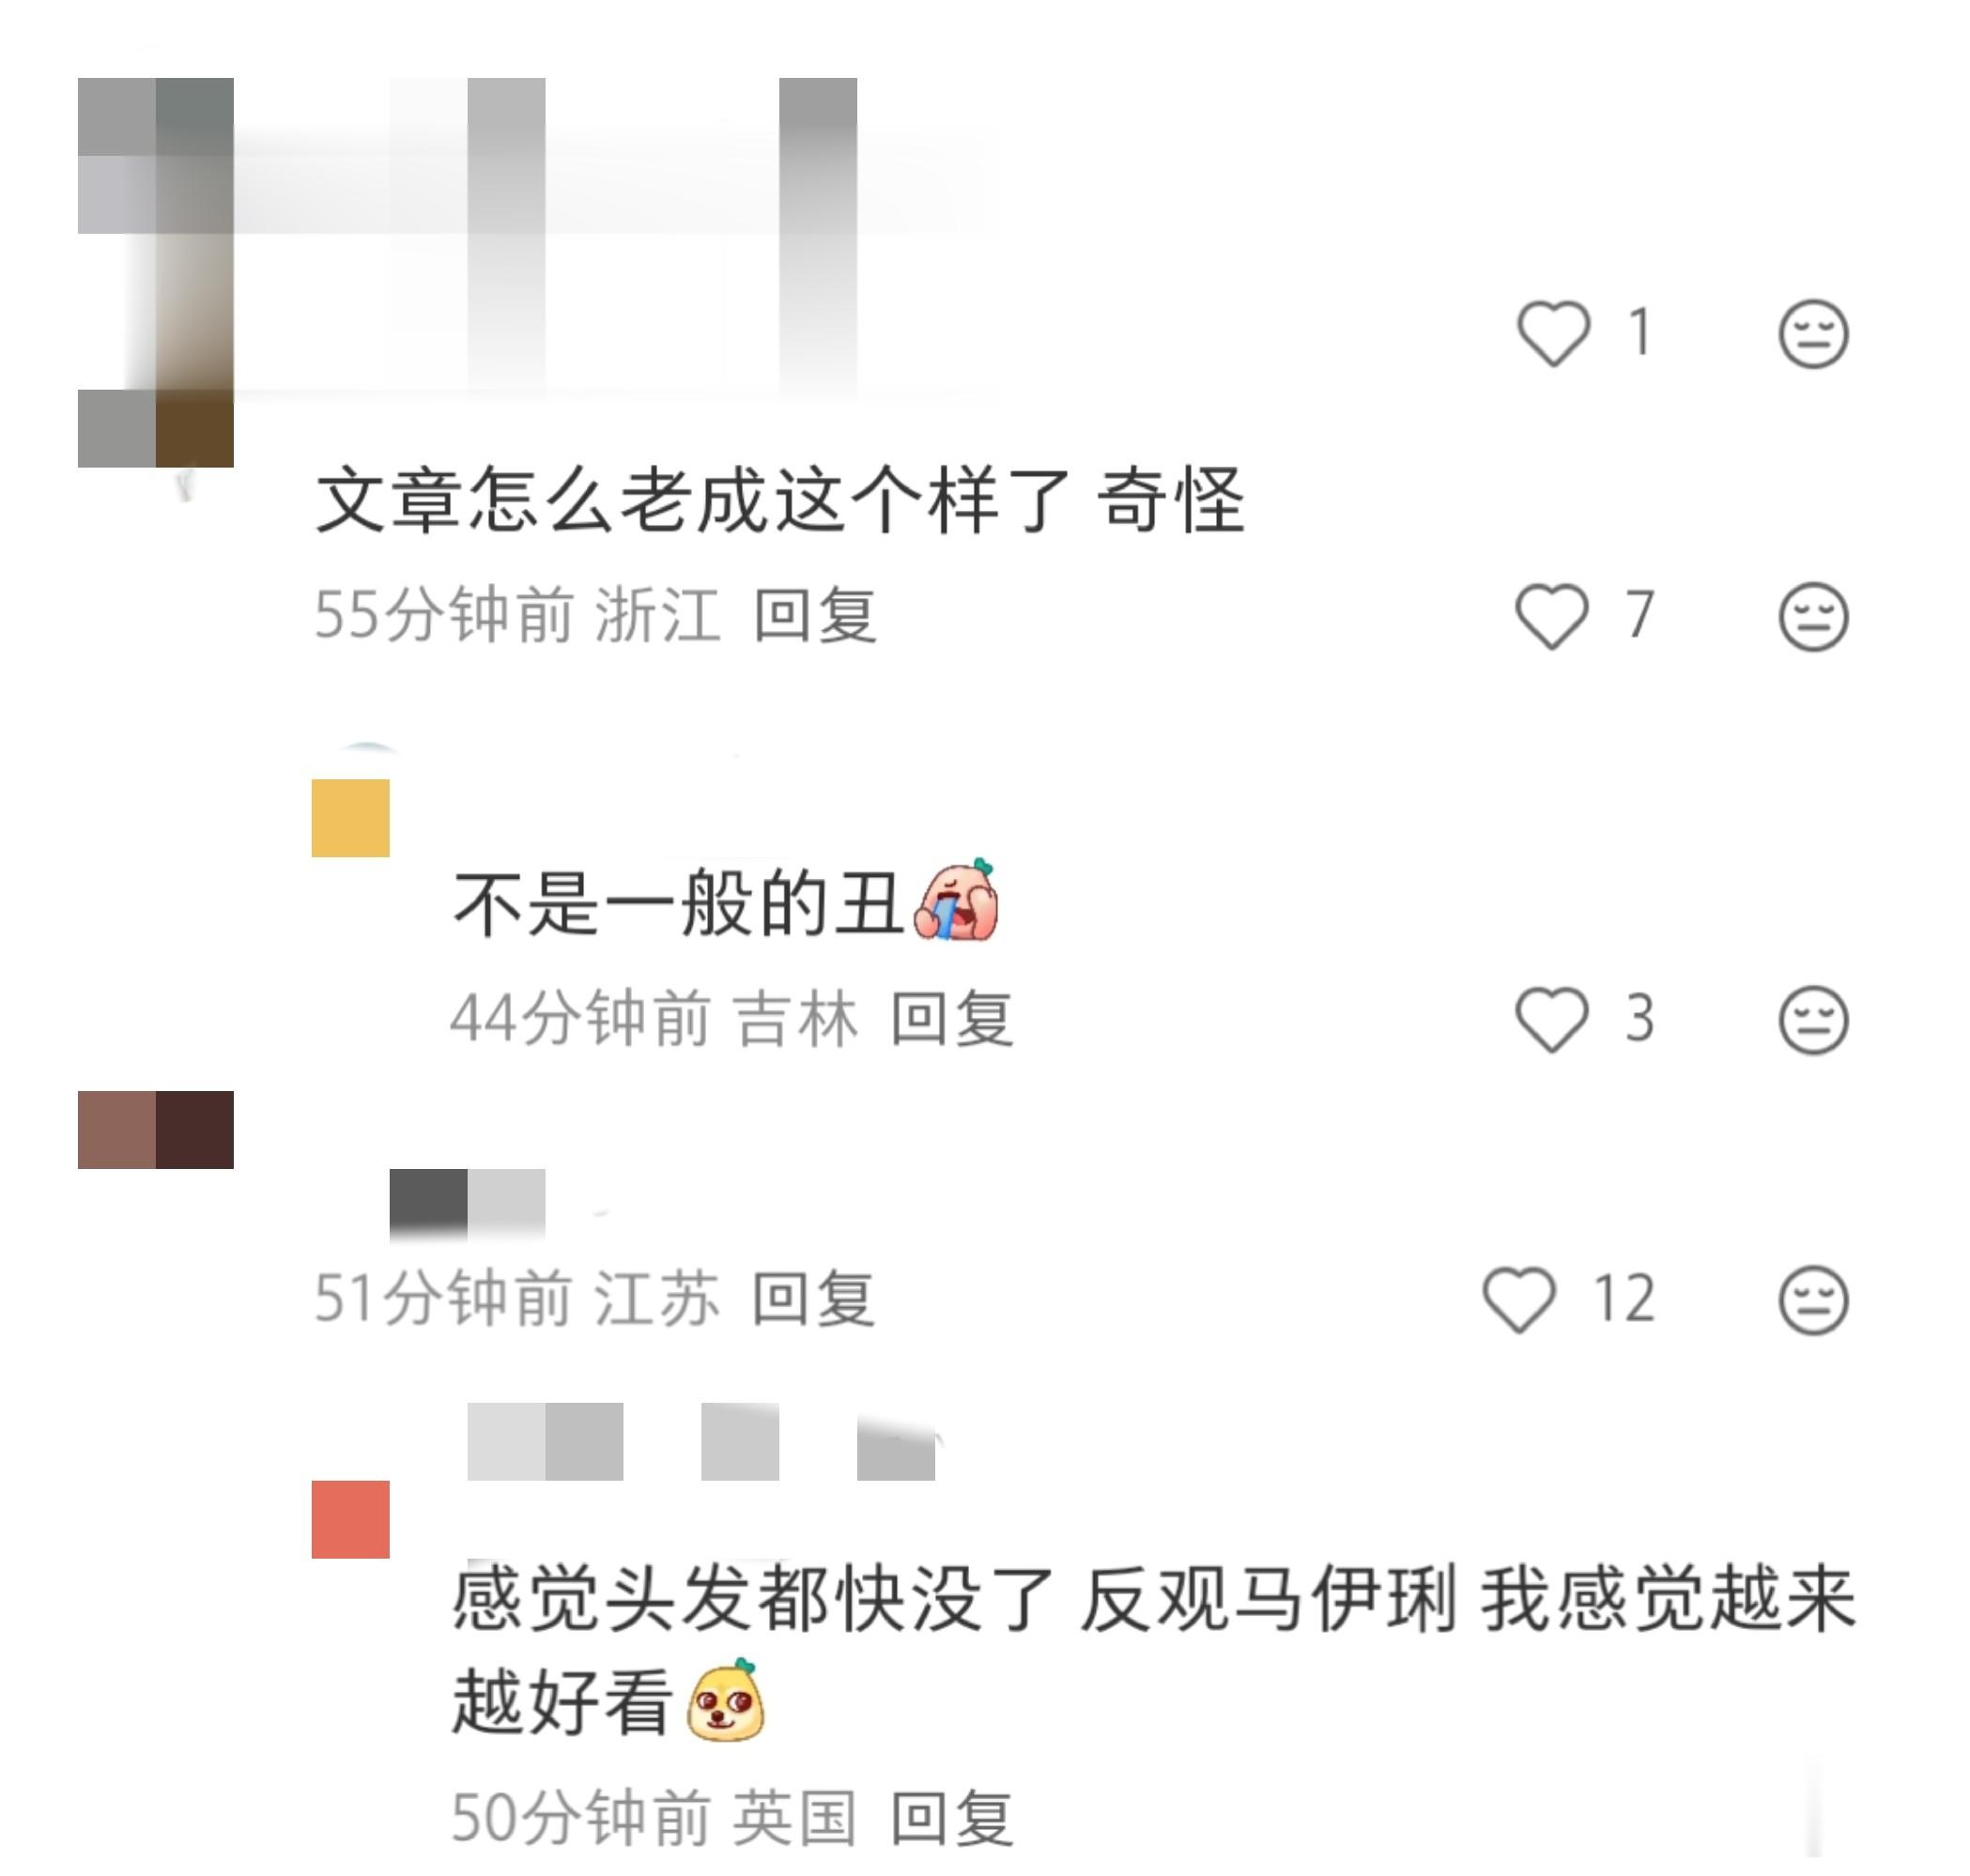Dislike the 不是一般的丑 reply

coord(1813,1020)
